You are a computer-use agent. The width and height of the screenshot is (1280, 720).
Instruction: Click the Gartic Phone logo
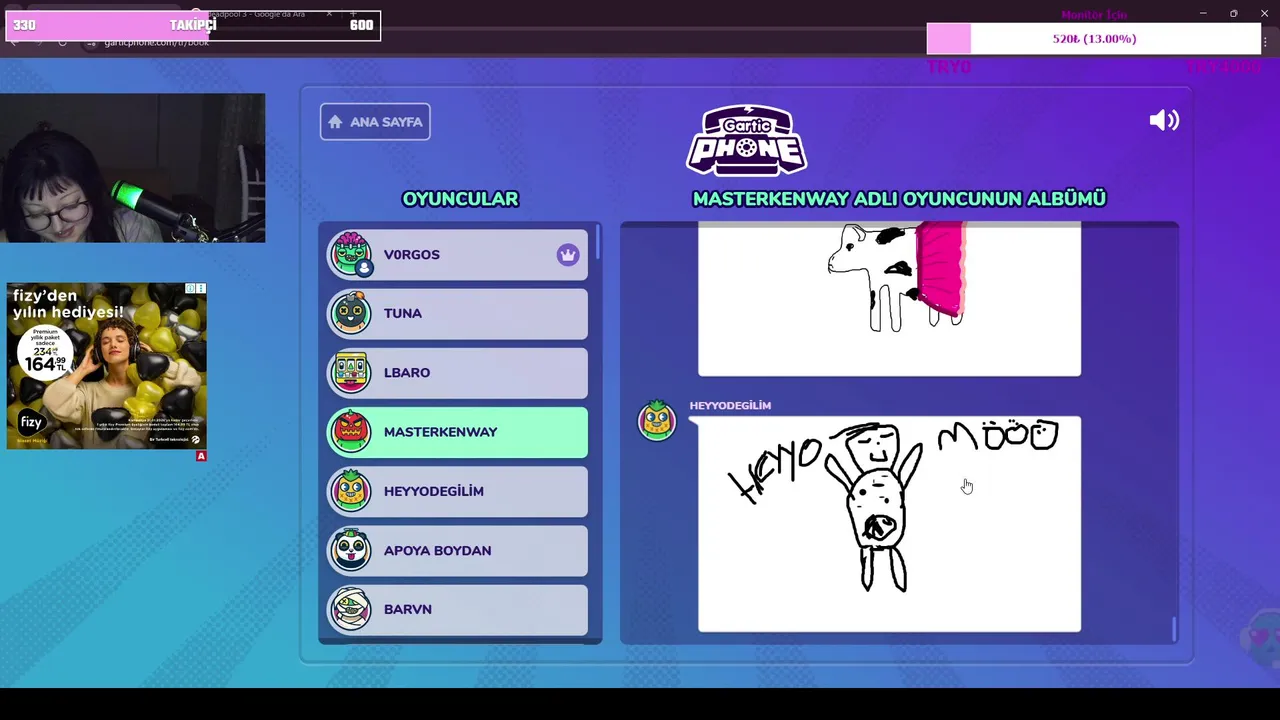[x=746, y=140]
